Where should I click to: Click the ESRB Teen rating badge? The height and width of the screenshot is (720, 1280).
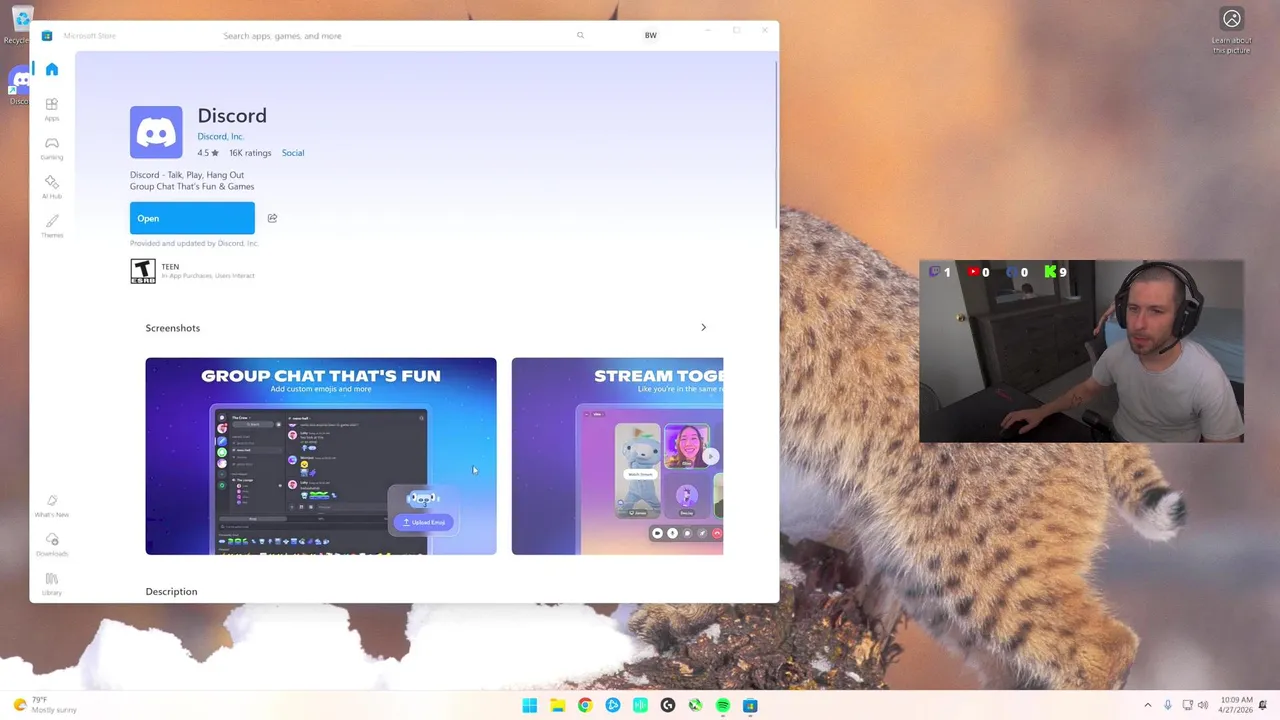point(143,271)
